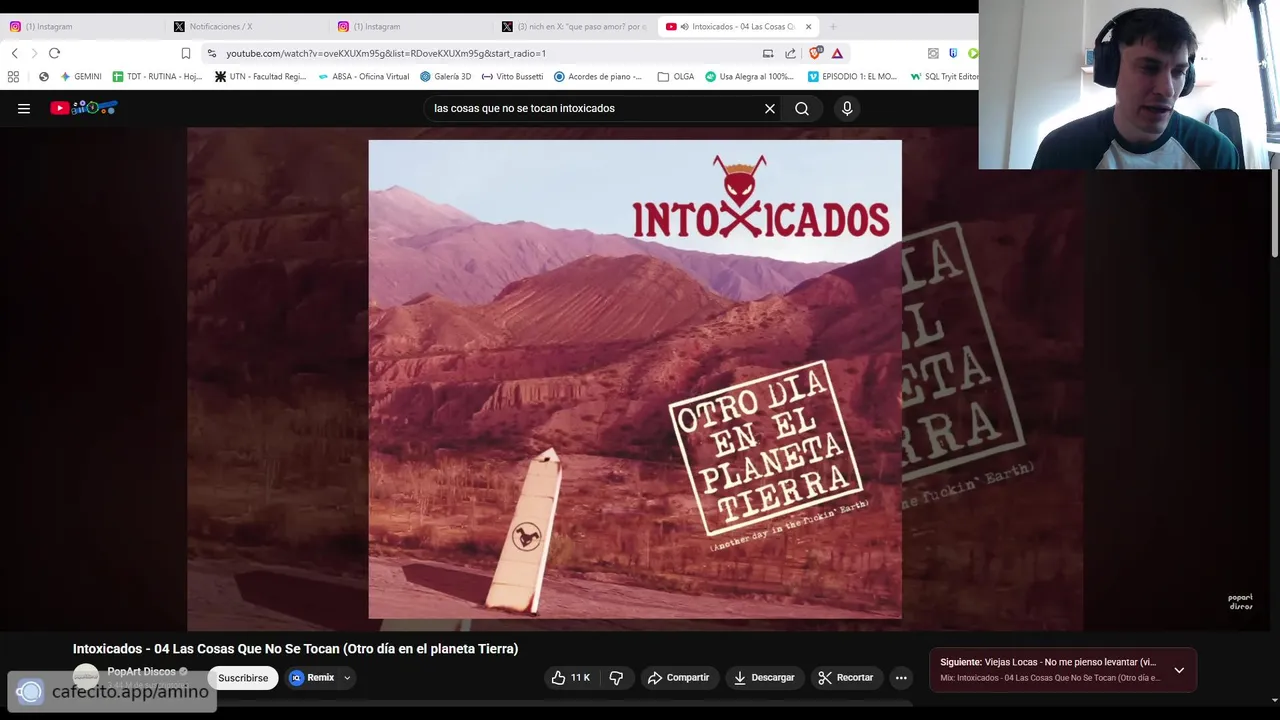
Task: Bookmark this page icon
Action: [186, 53]
